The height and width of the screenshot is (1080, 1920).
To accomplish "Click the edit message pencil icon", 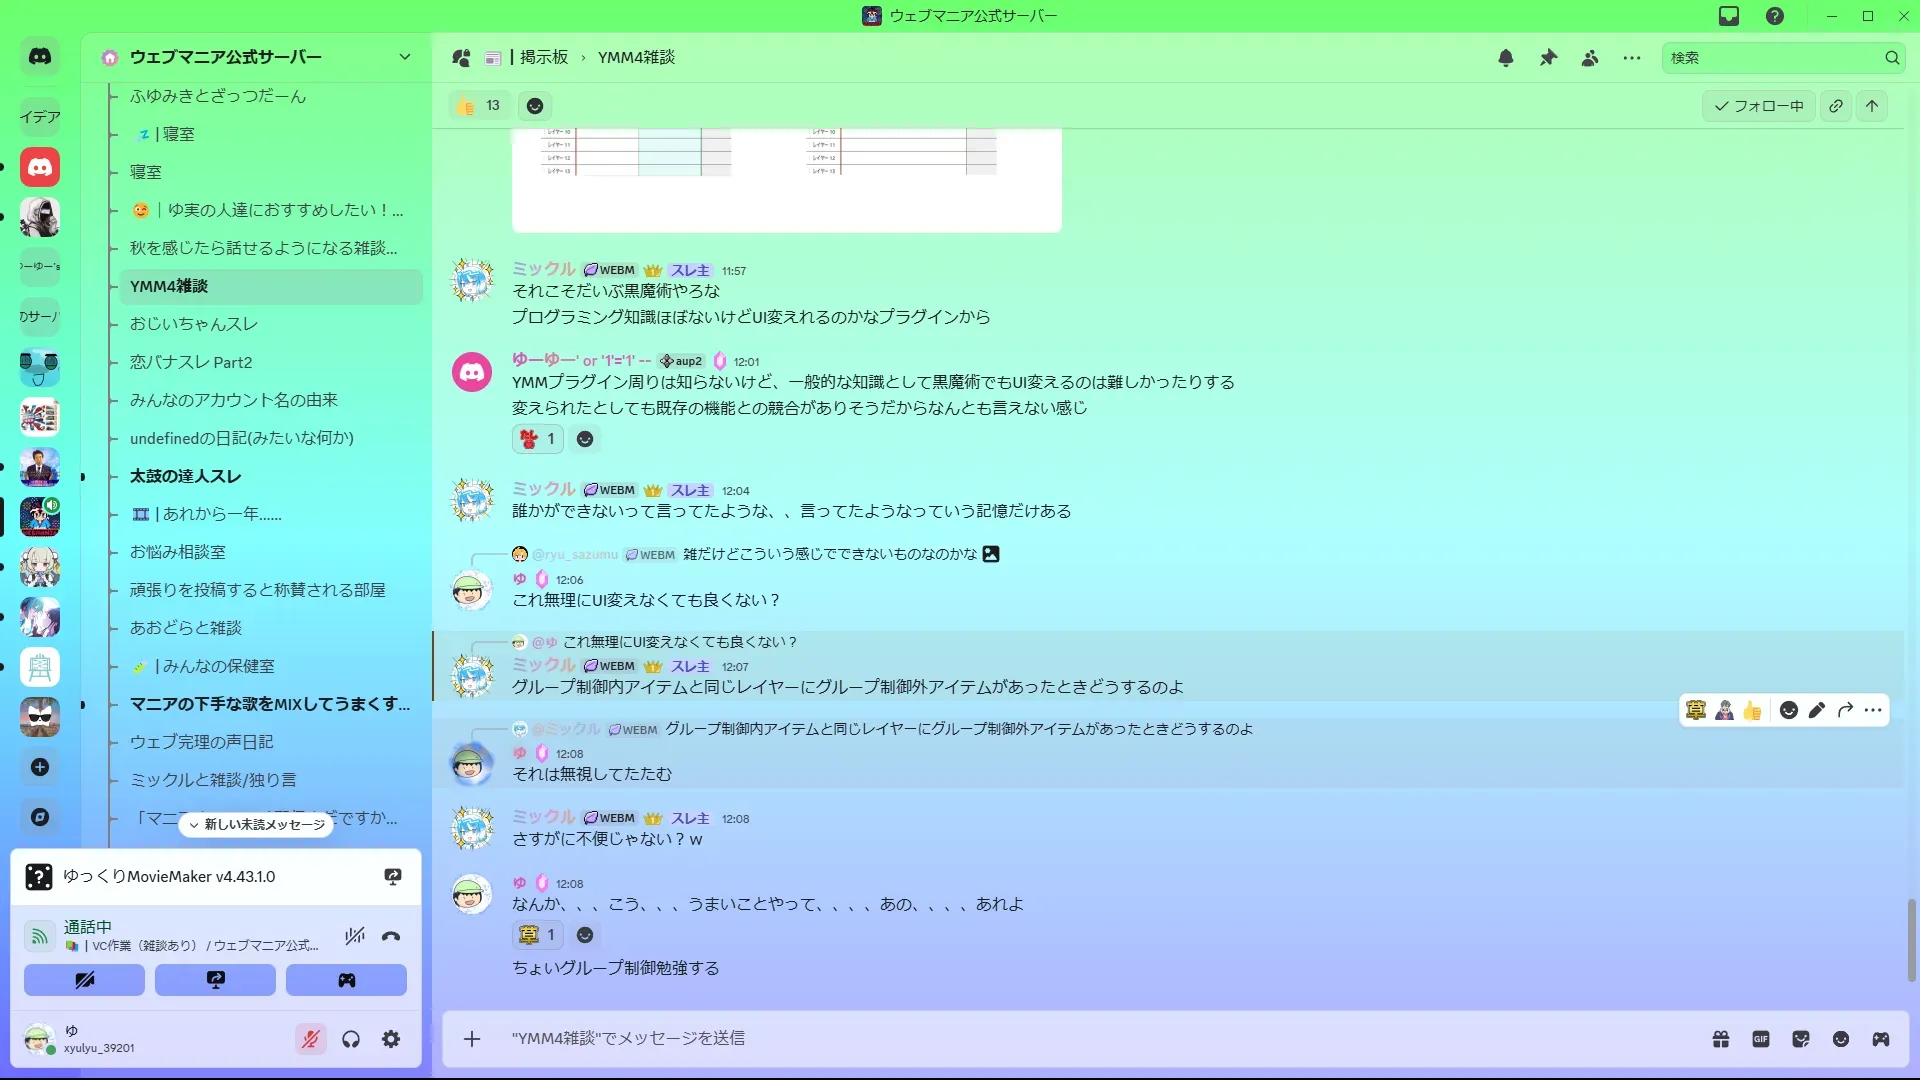I will [x=1817, y=710].
